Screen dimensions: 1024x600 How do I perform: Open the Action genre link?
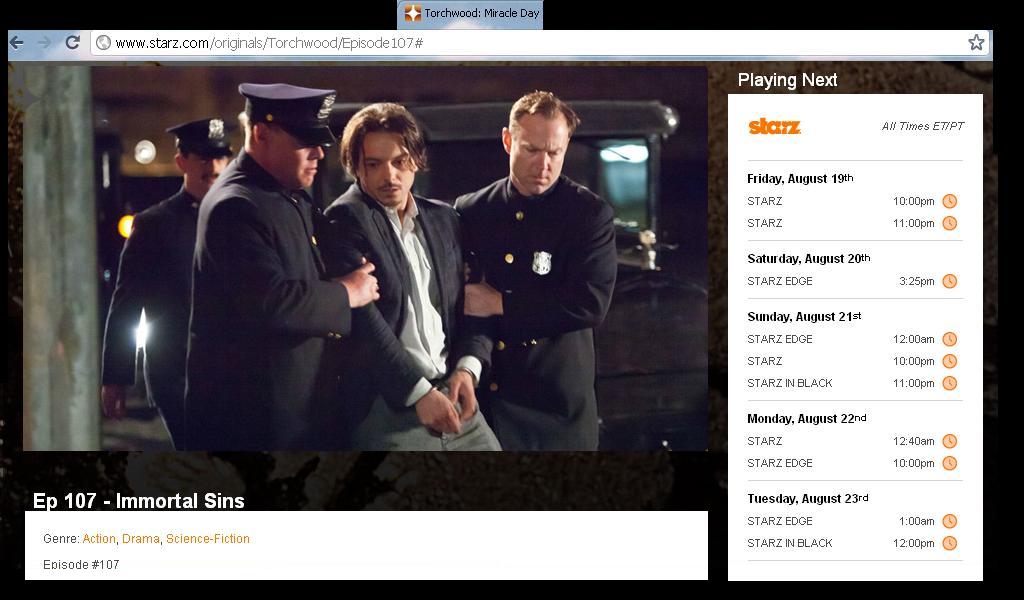point(99,539)
